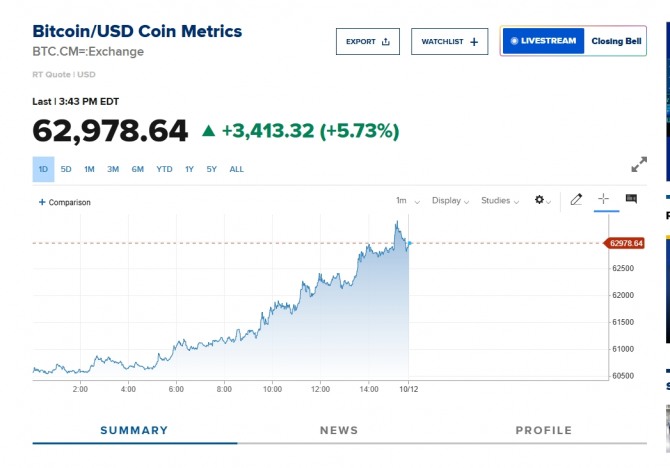Viewport: 670px width, 468px height.
Task: Open the 1m interval dropdown
Action: coord(407,201)
